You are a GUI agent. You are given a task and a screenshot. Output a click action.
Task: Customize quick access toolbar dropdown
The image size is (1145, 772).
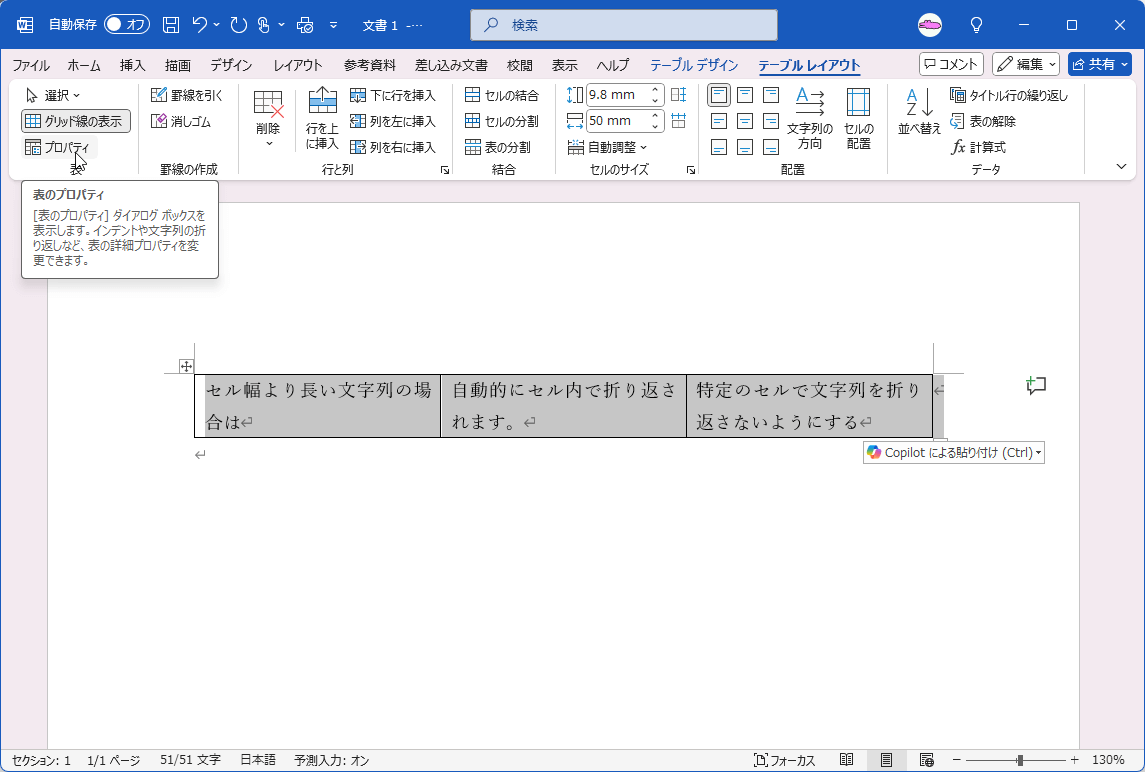pos(333,25)
